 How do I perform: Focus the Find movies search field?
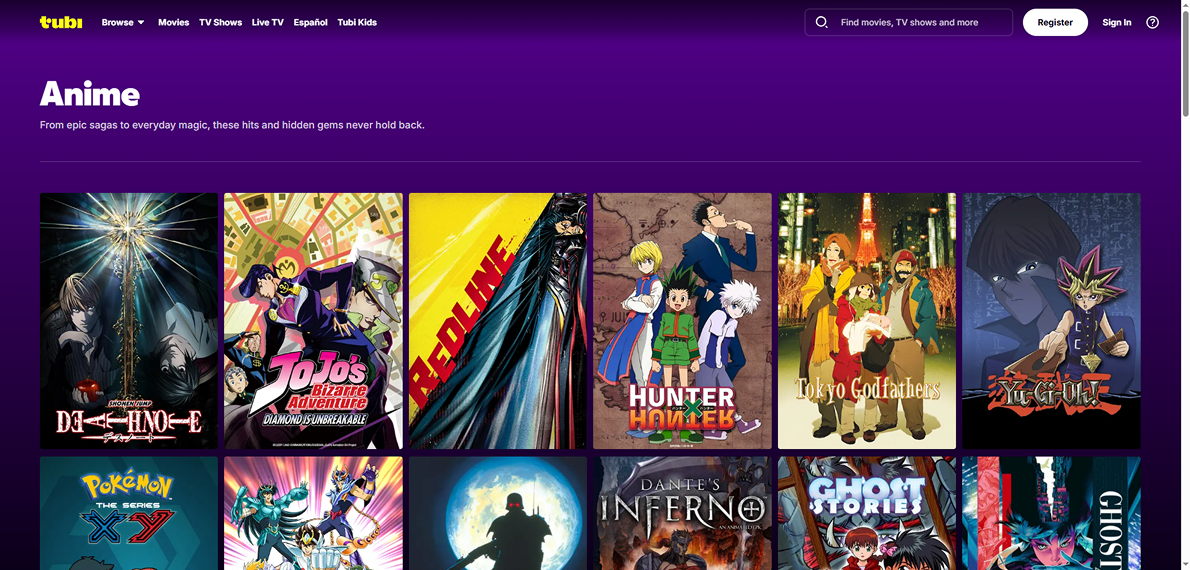click(908, 22)
